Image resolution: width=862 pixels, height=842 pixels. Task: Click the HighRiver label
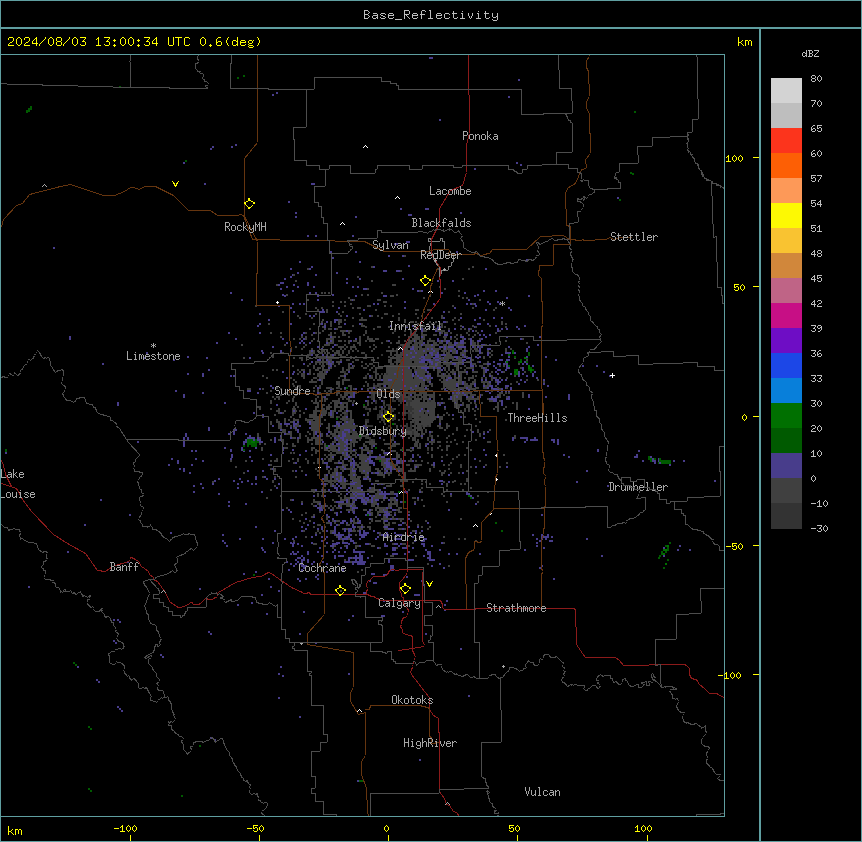click(x=430, y=743)
